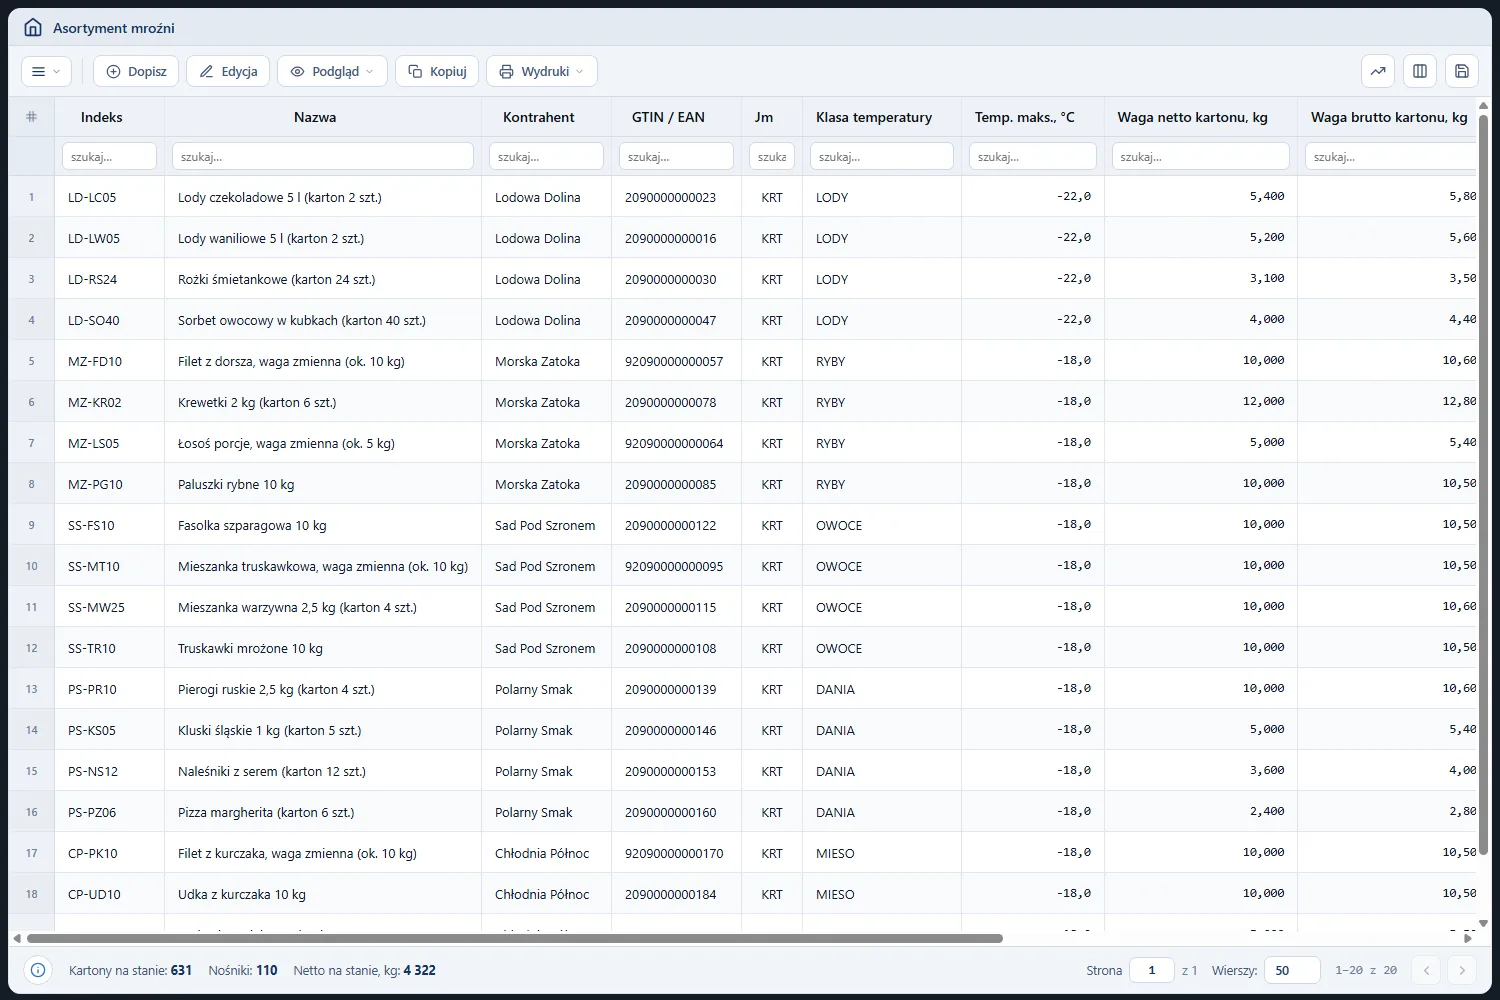Click the hash row-number header icon
Viewport: 1500px width, 1000px height.
pyautogui.click(x=31, y=117)
